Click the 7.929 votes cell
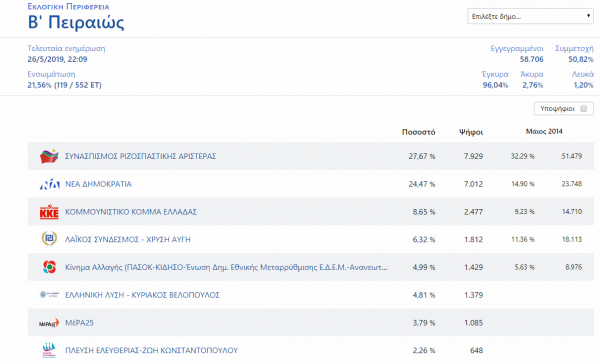Image resolution: width=600 pixels, height=364 pixels. click(x=473, y=156)
